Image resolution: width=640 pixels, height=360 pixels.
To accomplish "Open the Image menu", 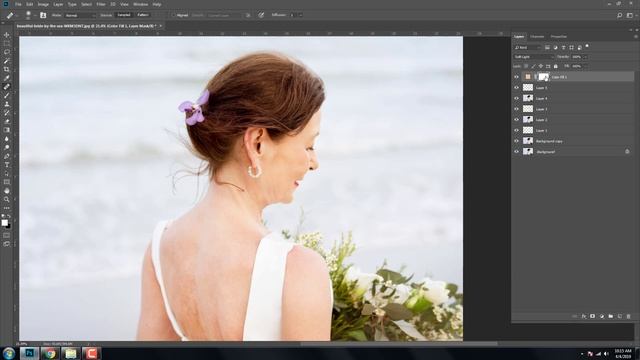I will pyautogui.click(x=43, y=4).
